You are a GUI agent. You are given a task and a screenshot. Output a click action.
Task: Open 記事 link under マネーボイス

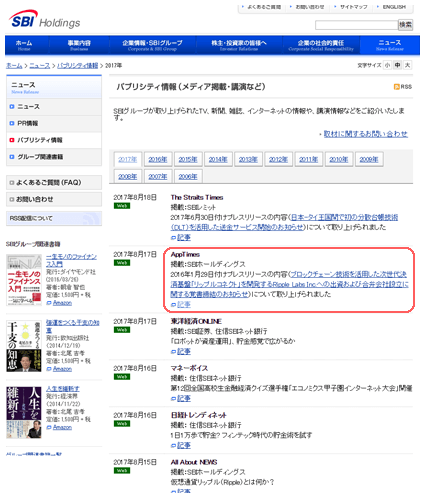[x=183, y=398]
